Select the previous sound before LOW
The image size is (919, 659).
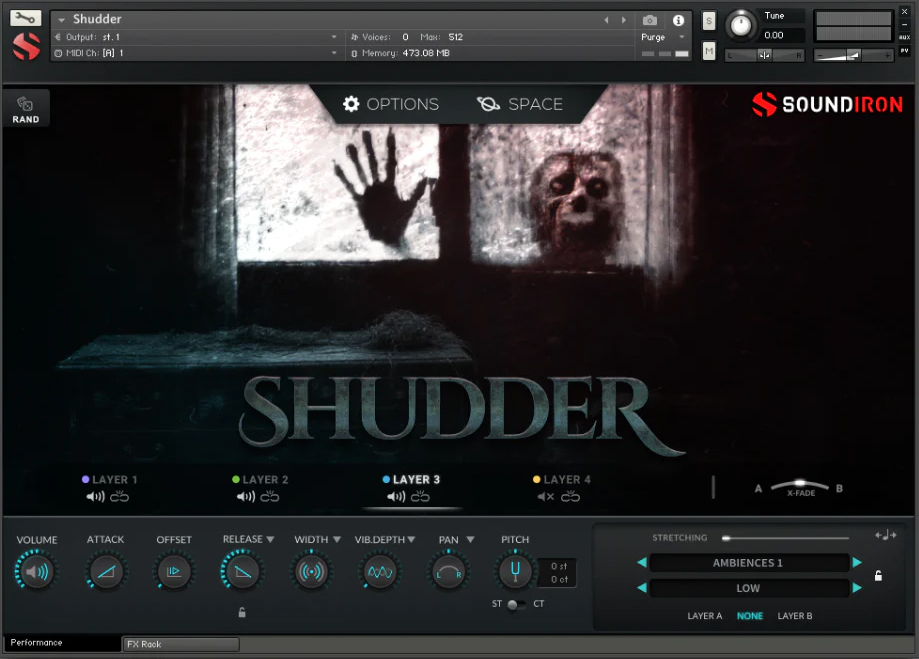pyautogui.click(x=642, y=588)
